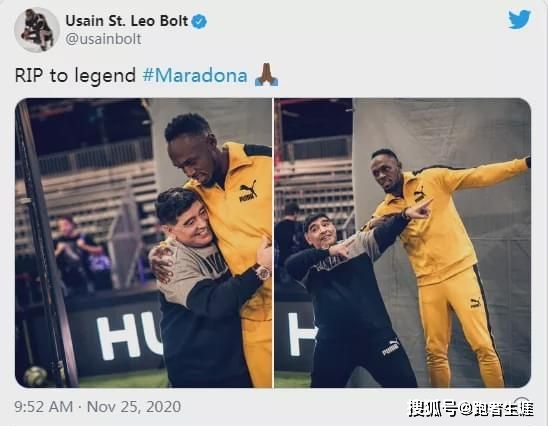The image size is (548, 426).
Task: Click the soccer ball in left photo corner
Action: coord(35,376)
